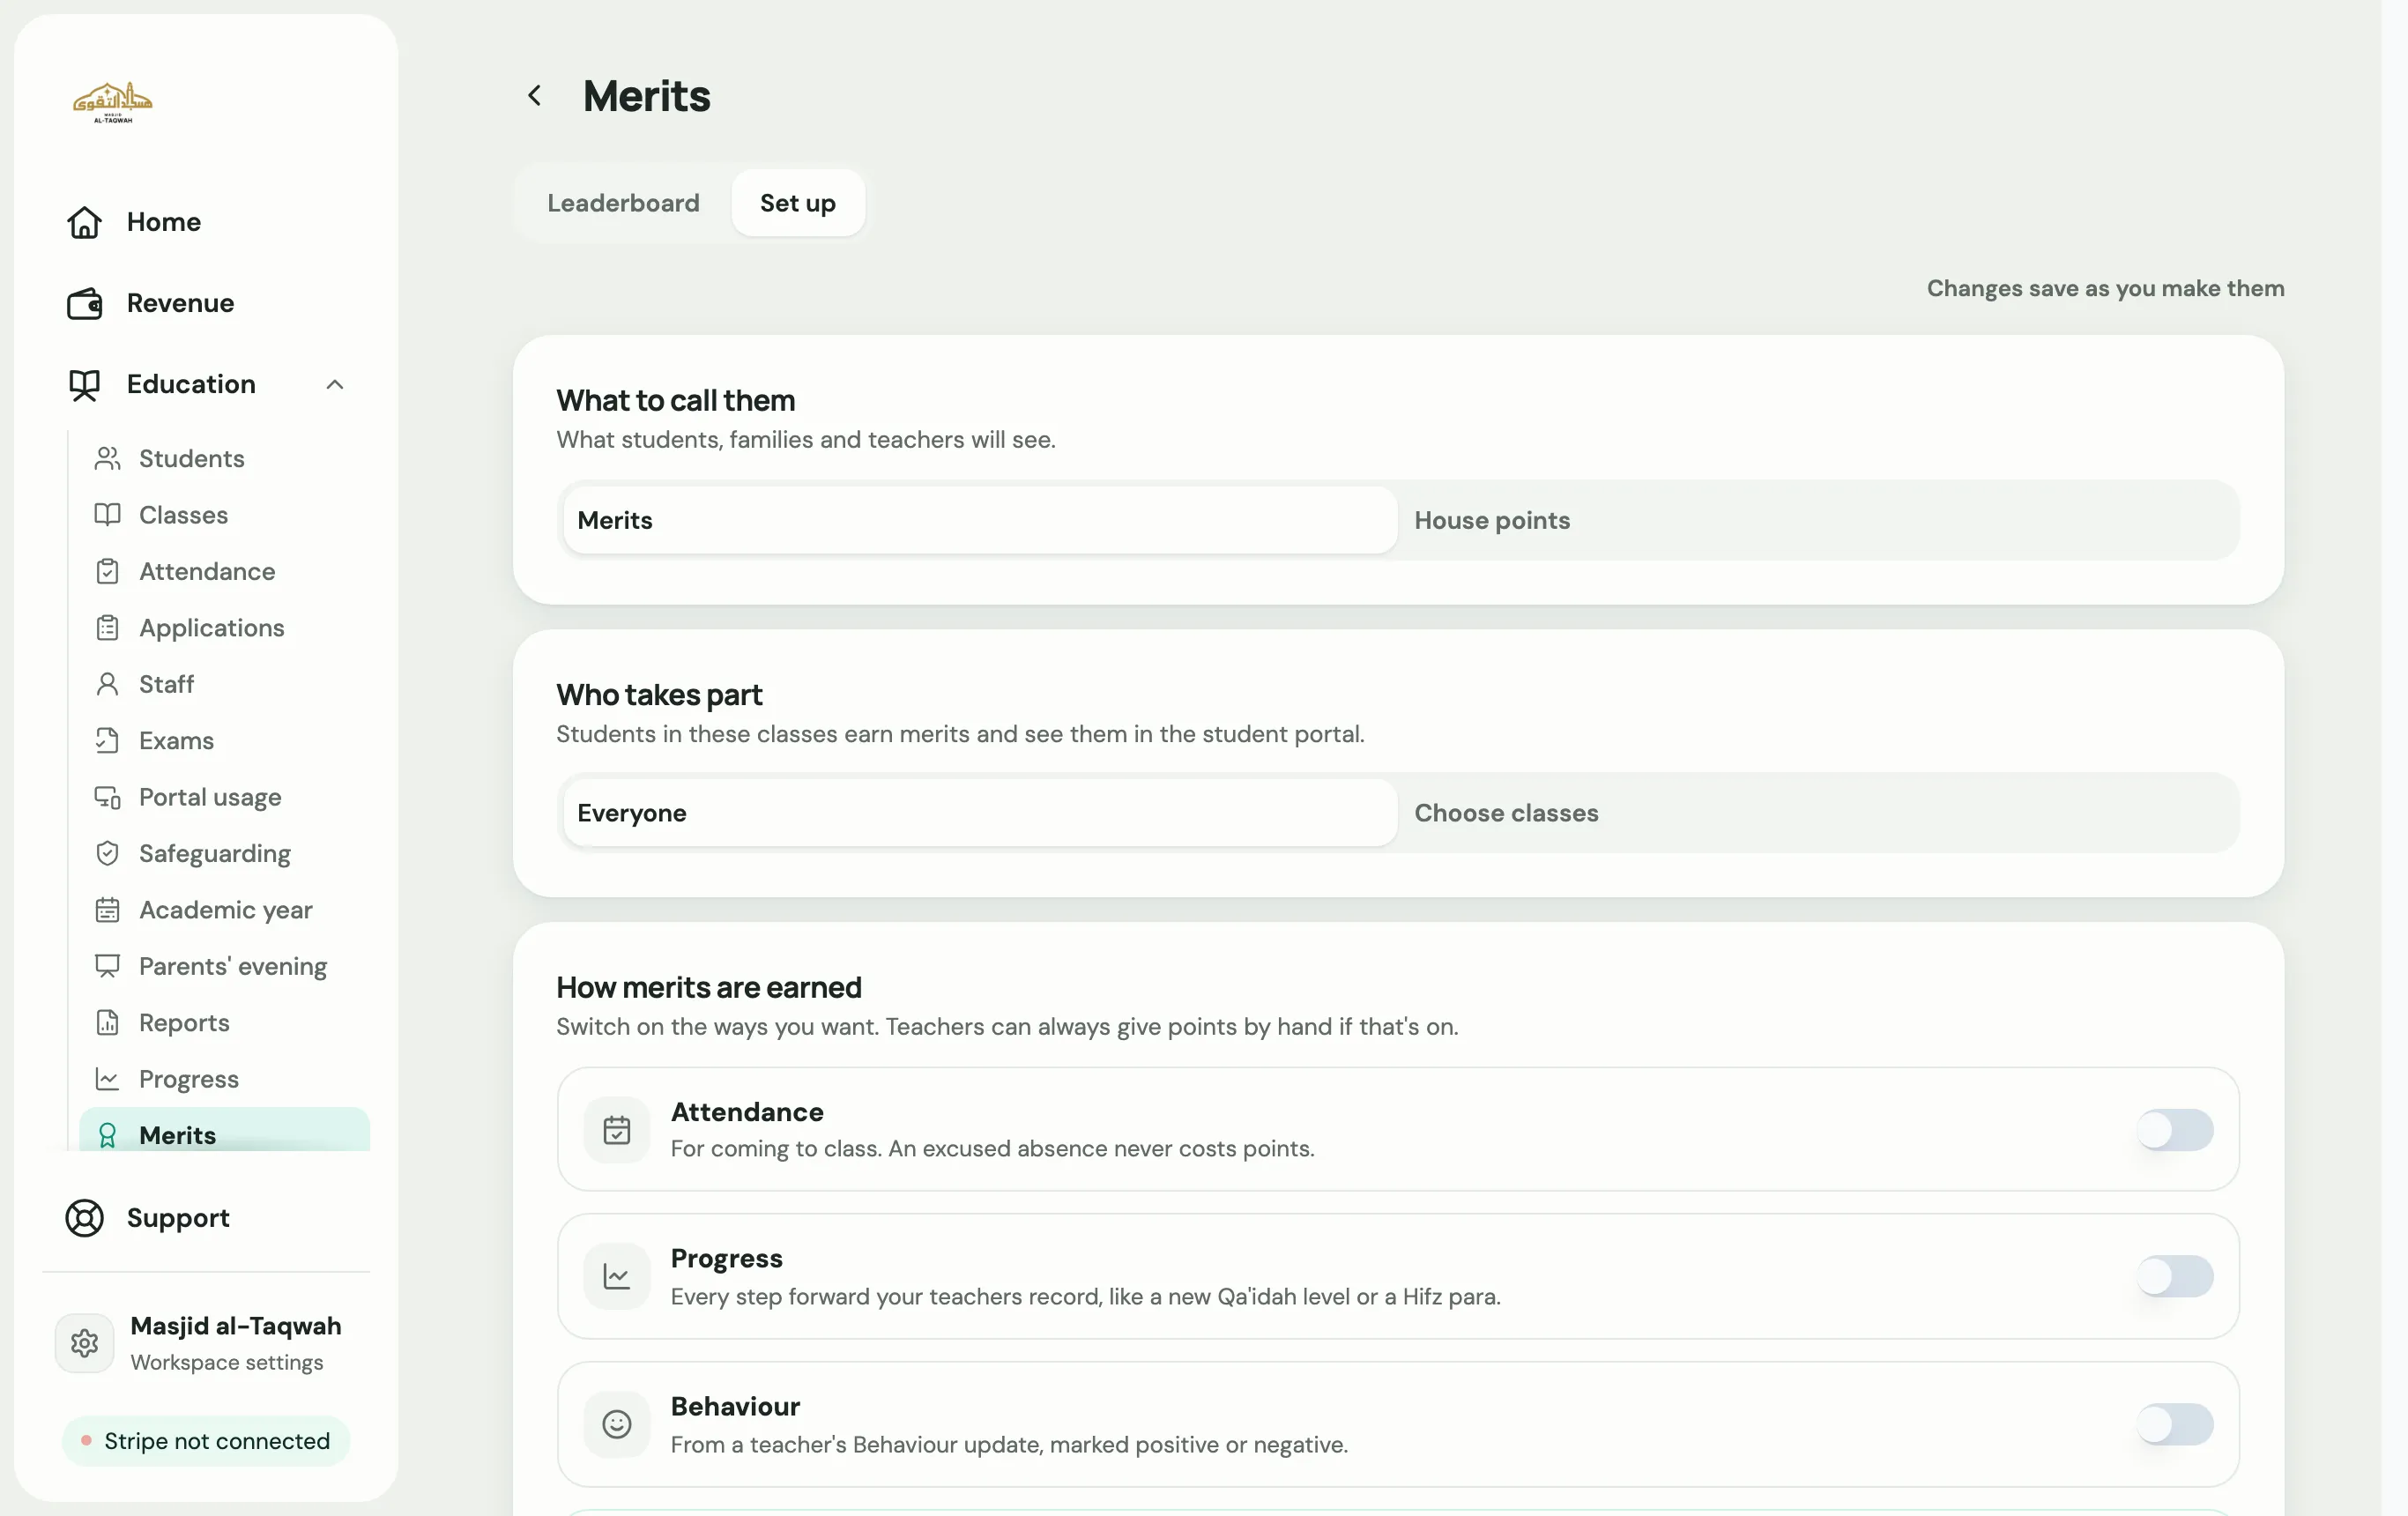
Task: Click the Staff person icon
Action: coord(107,684)
